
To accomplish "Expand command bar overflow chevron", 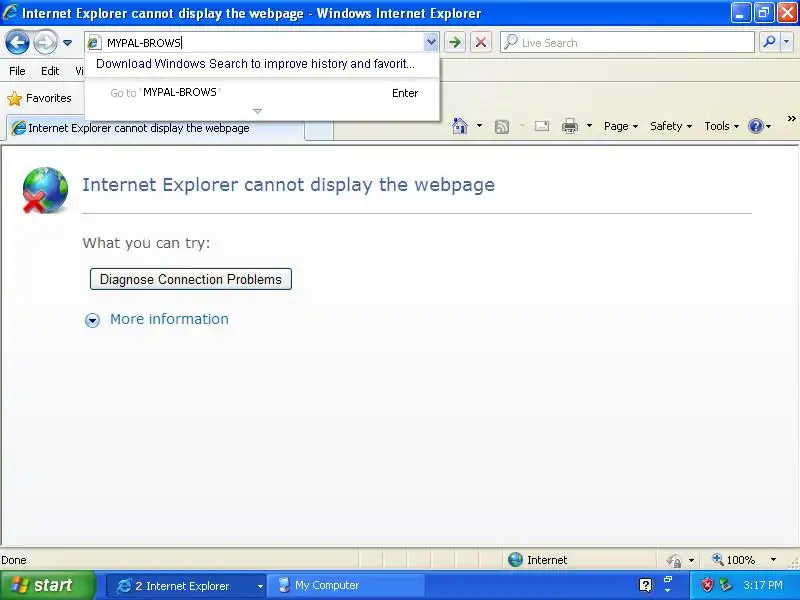I will click(791, 118).
